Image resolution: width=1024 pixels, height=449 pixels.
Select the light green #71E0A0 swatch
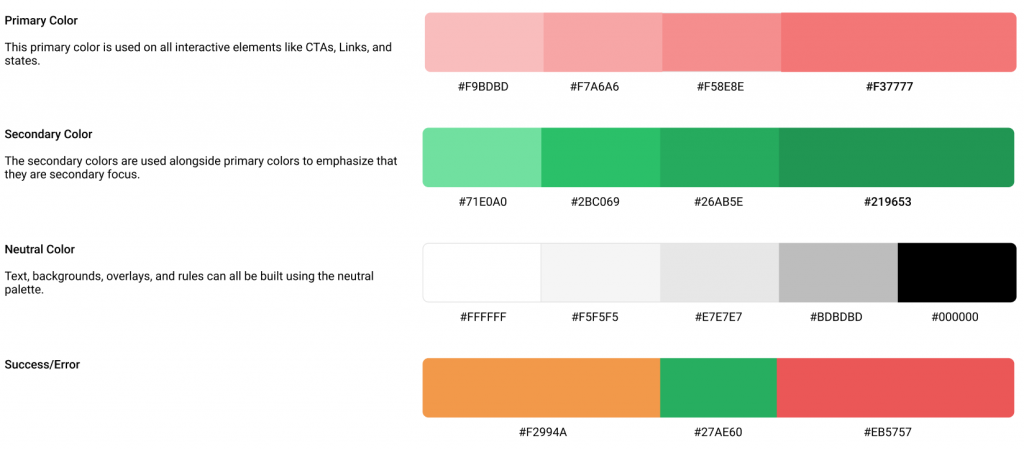pyautogui.click(x=482, y=157)
